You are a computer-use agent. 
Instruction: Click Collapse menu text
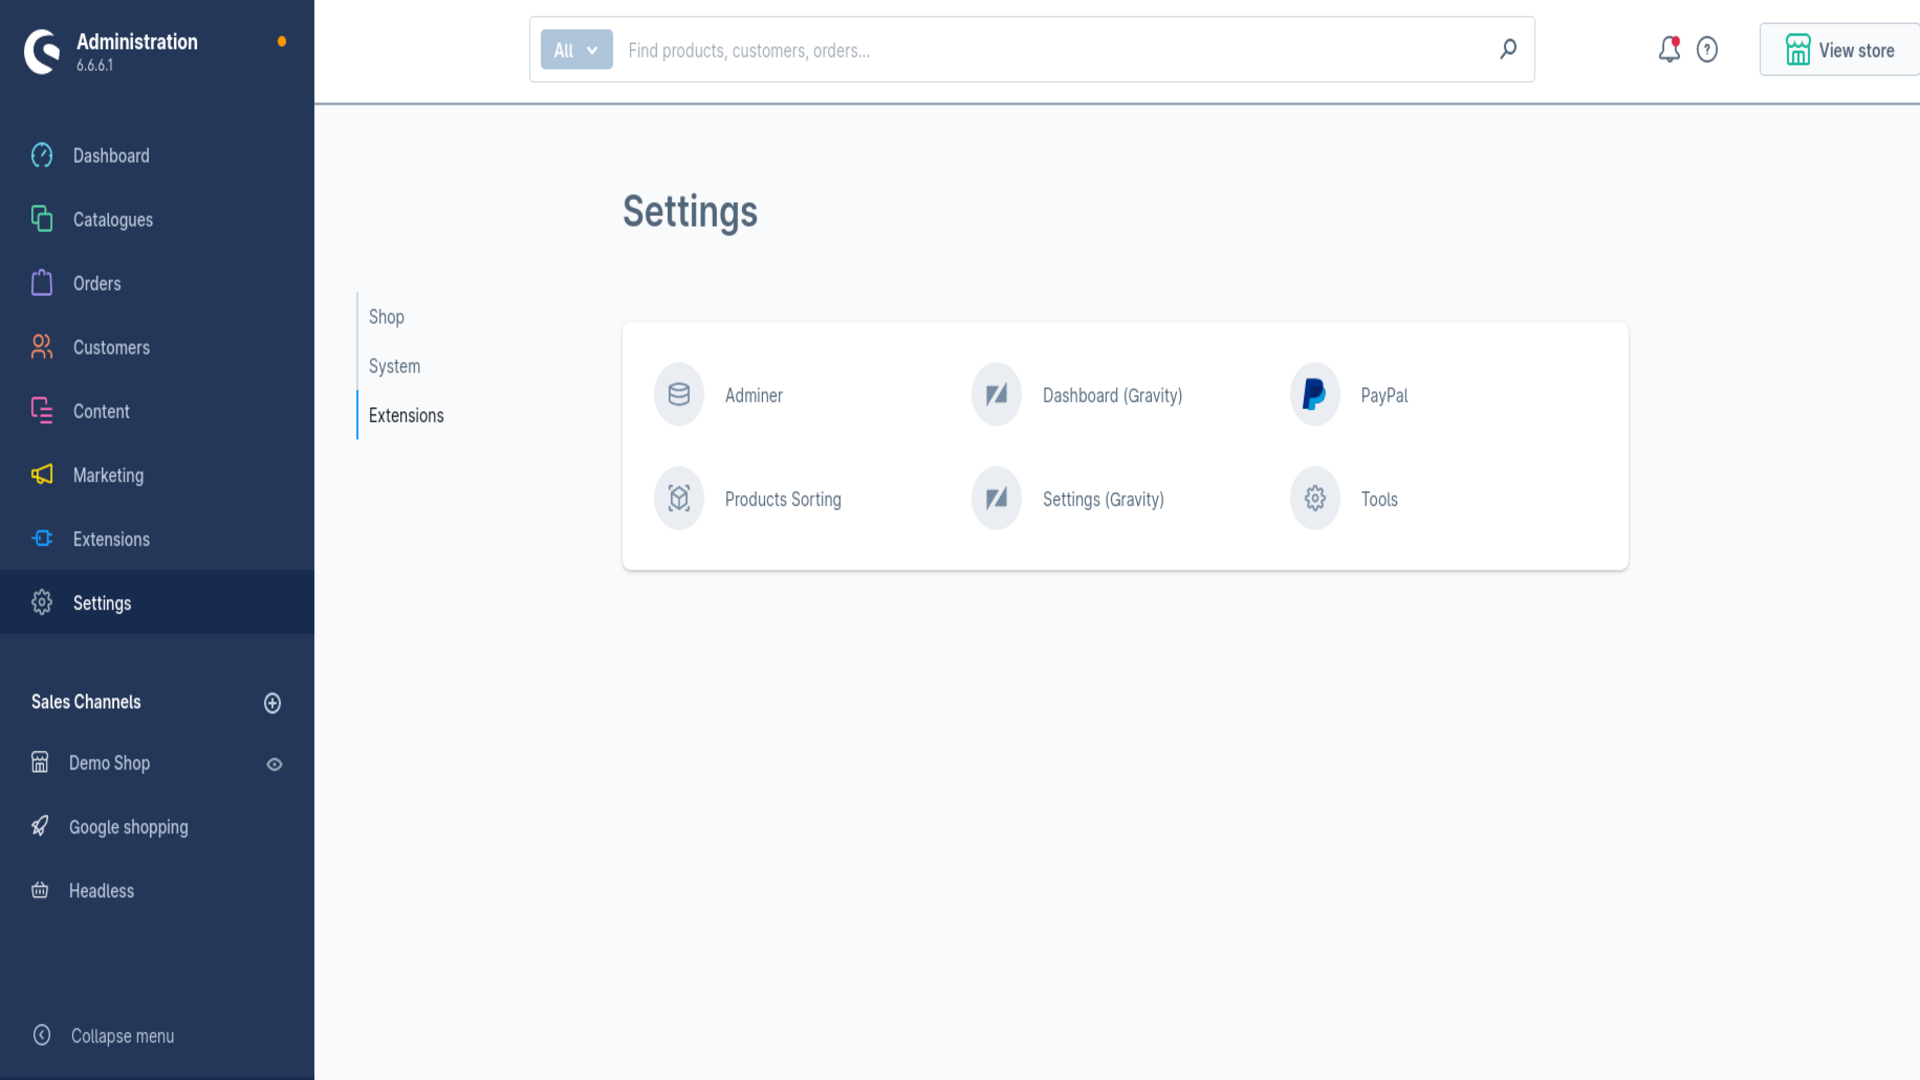122,1036
